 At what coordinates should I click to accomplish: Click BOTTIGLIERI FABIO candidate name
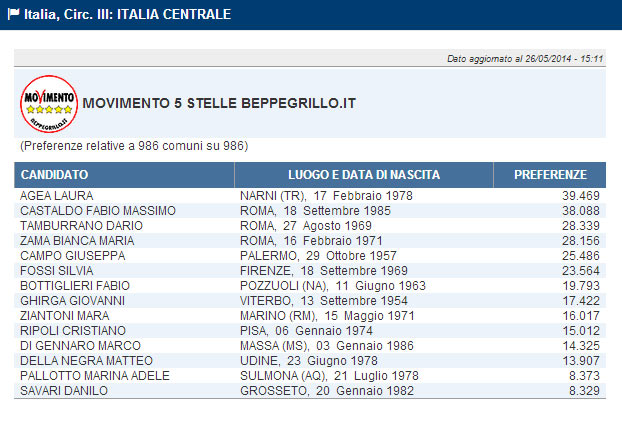[75, 286]
